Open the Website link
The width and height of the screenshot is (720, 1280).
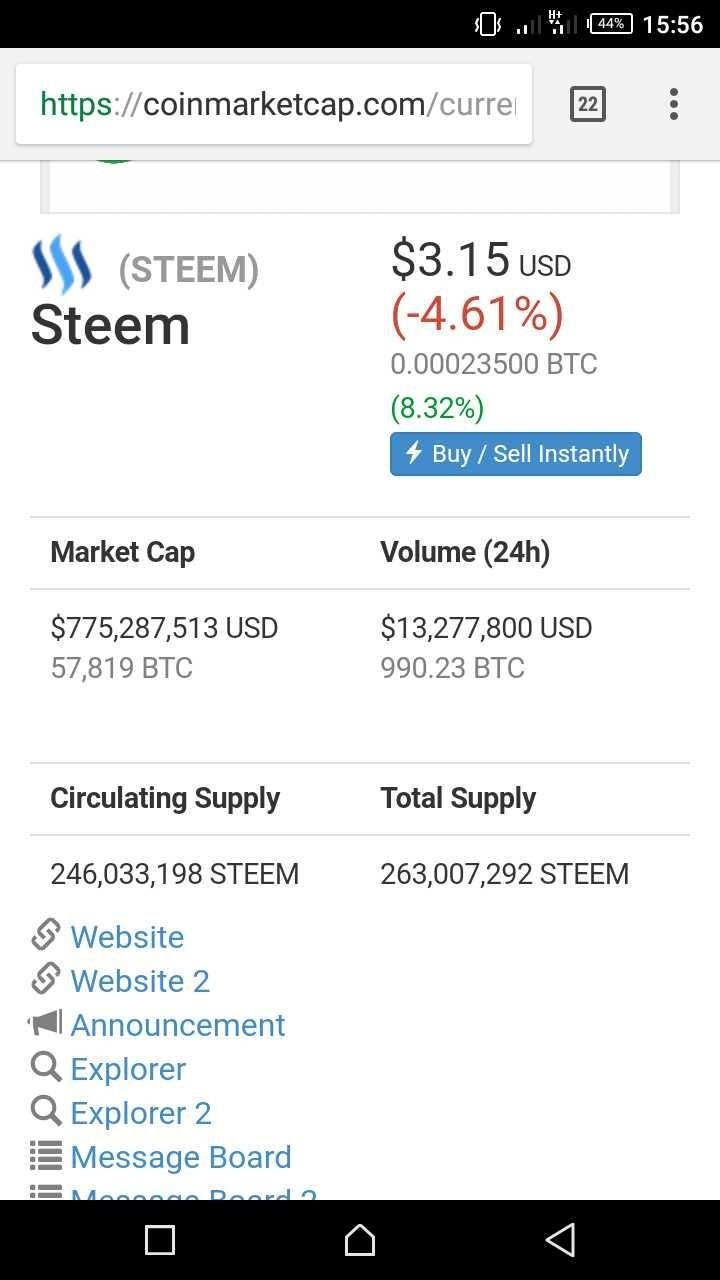click(127, 937)
